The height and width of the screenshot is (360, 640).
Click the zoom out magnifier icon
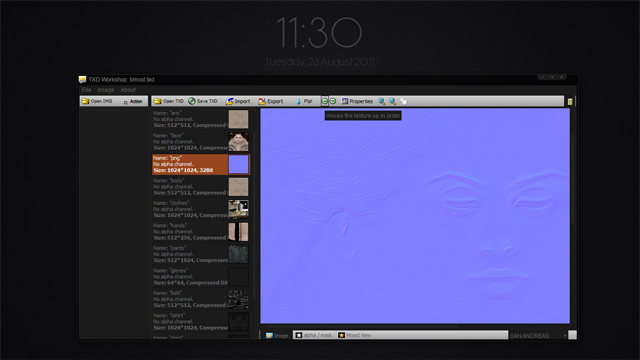(392, 101)
